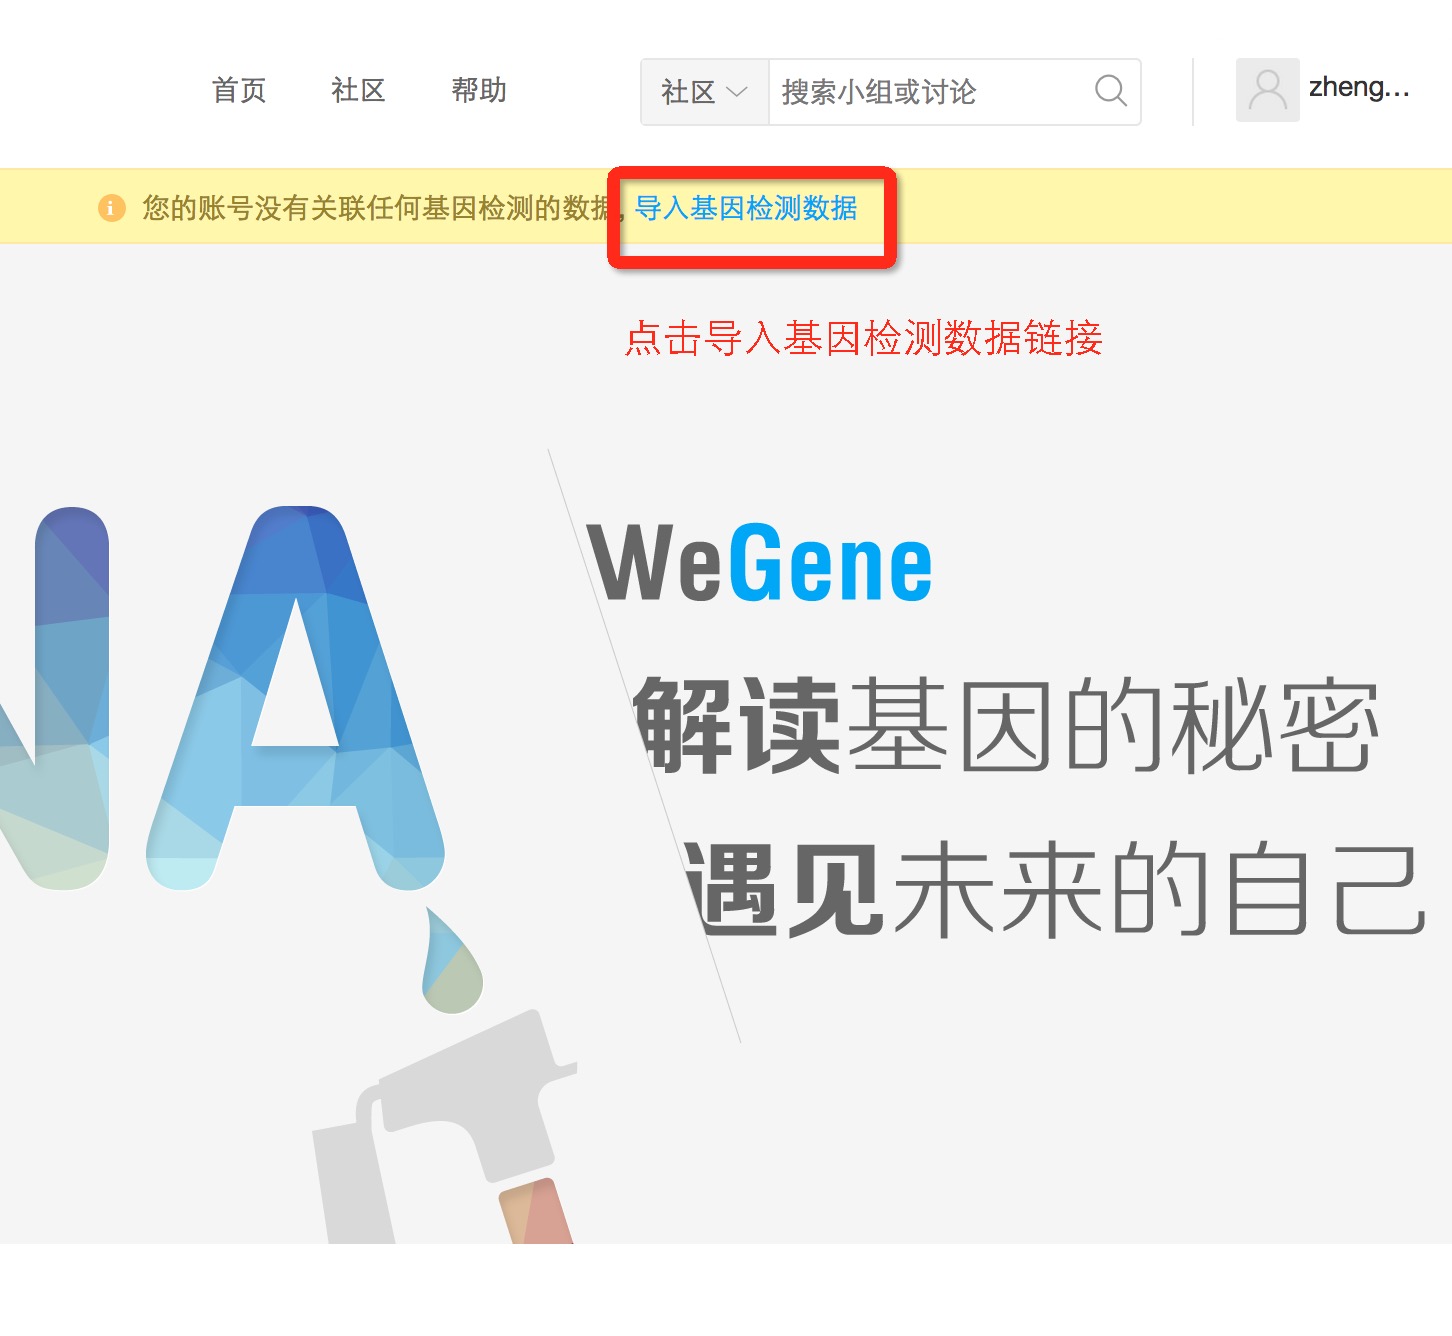Screen dimensions: 1452x1336
Task: Click the water droplet graphic
Action: pyautogui.click(x=452, y=961)
